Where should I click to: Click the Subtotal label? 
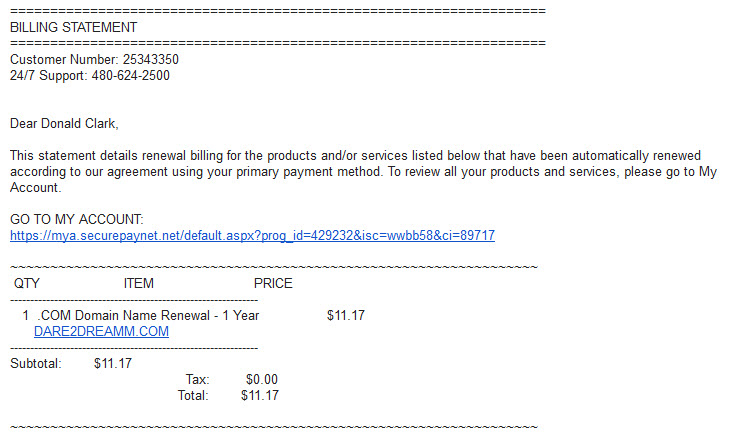(x=36, y=364)
